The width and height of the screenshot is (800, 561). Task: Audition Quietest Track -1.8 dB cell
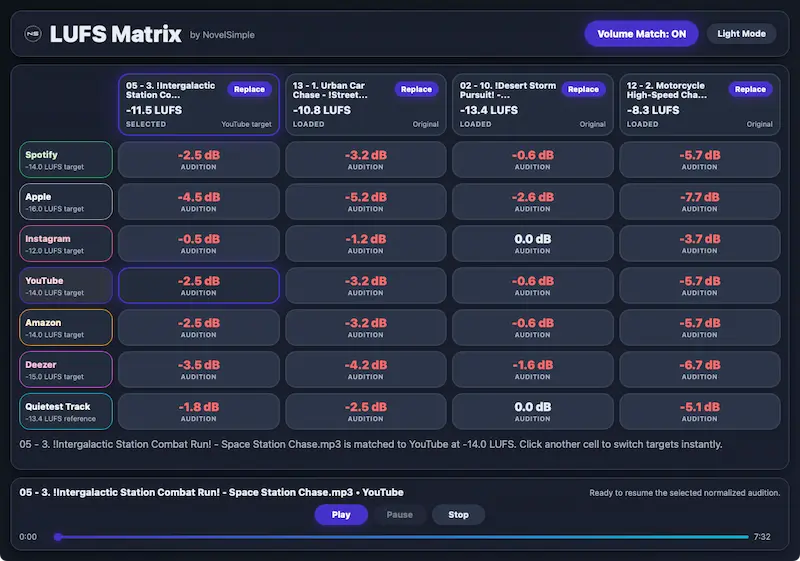pyautogui.click(x=199, y=411)
